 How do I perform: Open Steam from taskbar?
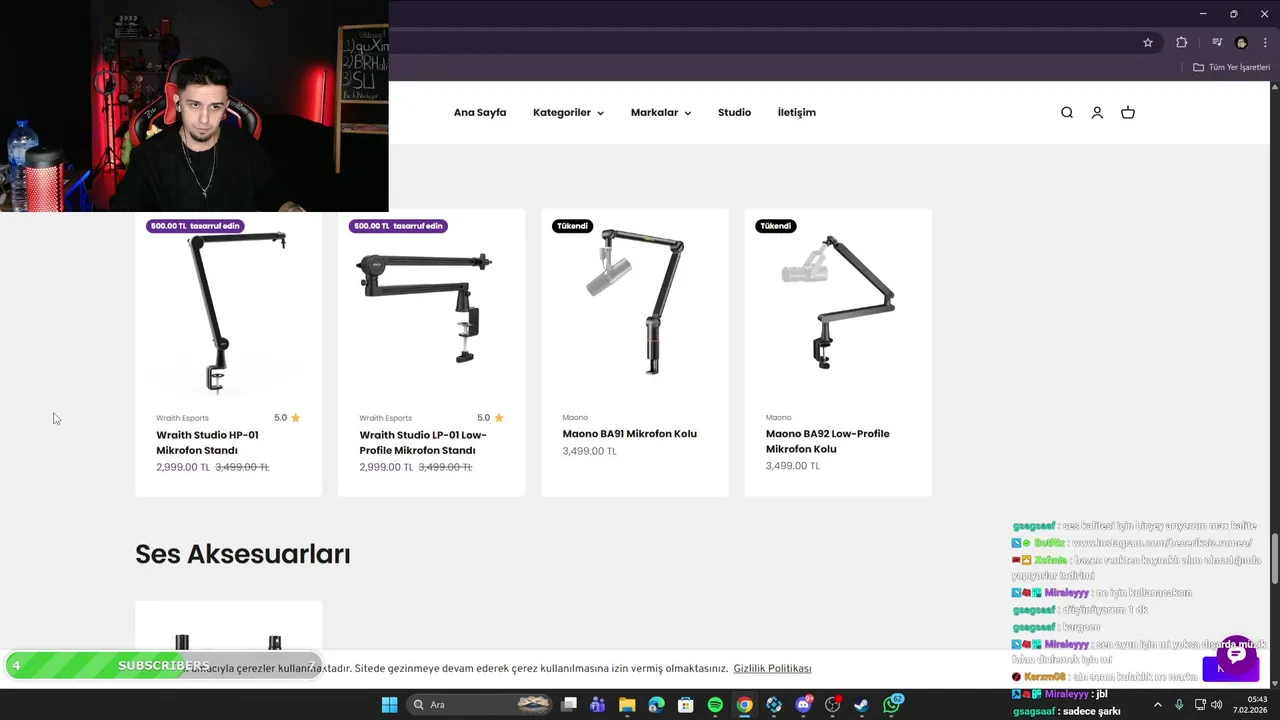pyautogui.click(x=861, y=705)
